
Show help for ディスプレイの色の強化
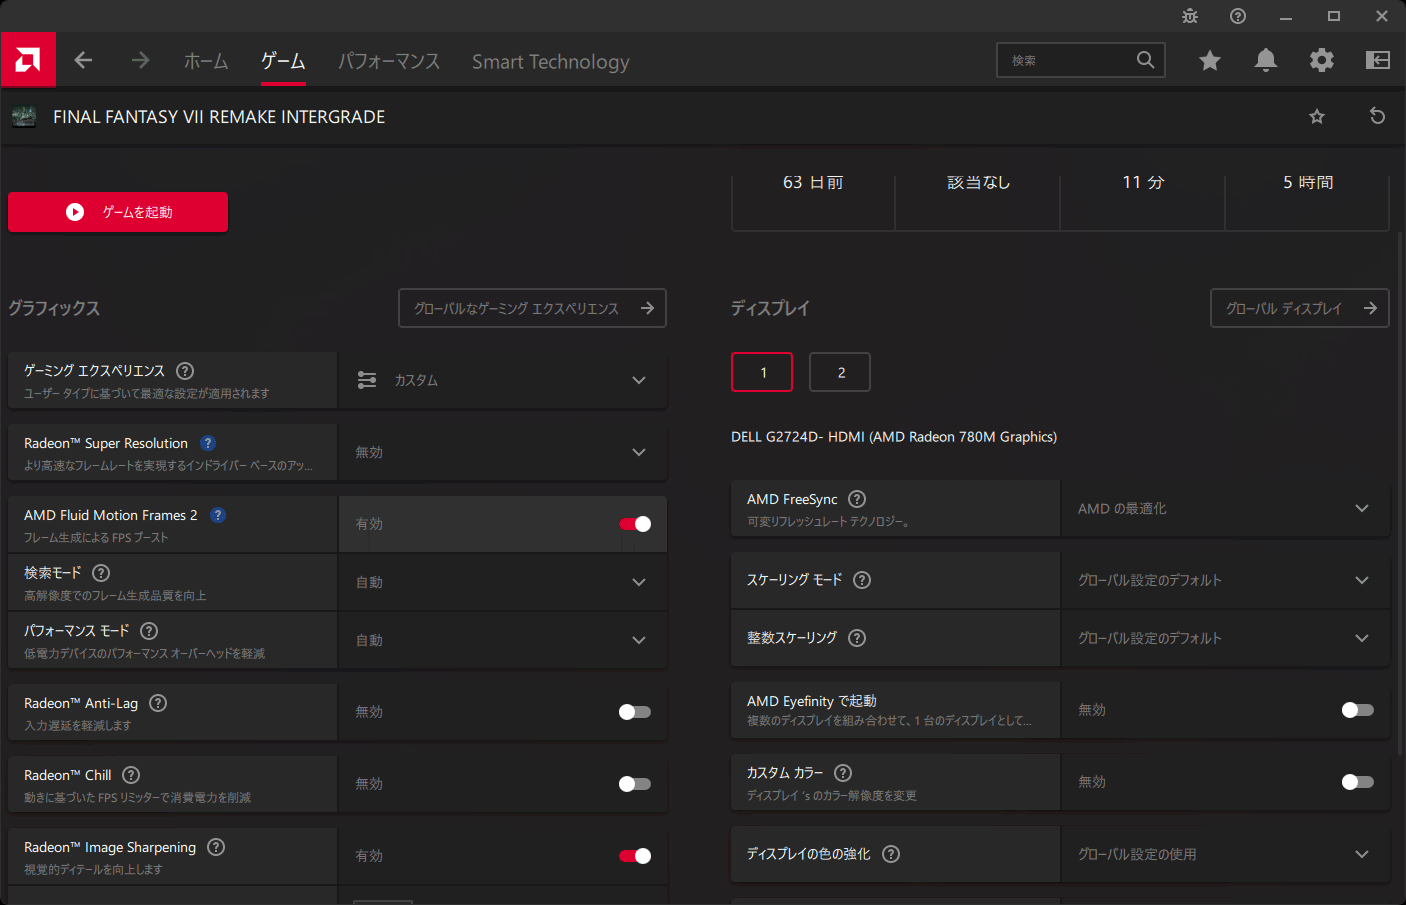(x=891, y=854)
